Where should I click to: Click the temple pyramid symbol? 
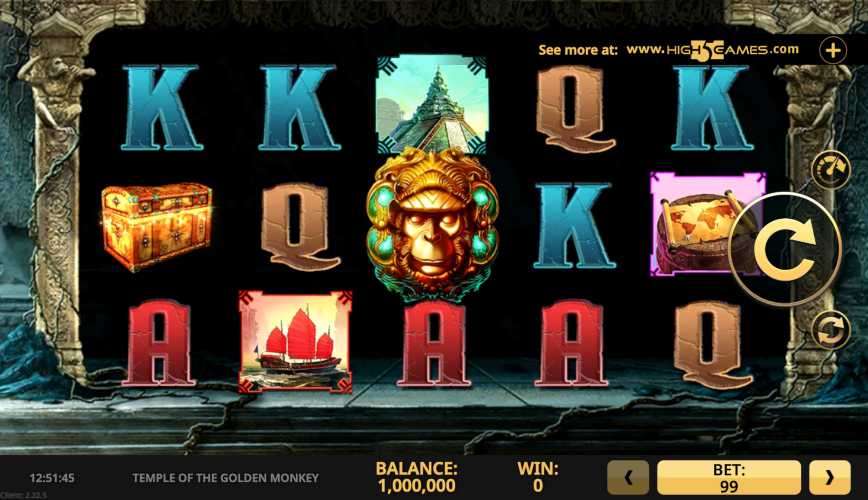(x=432, y=104)
